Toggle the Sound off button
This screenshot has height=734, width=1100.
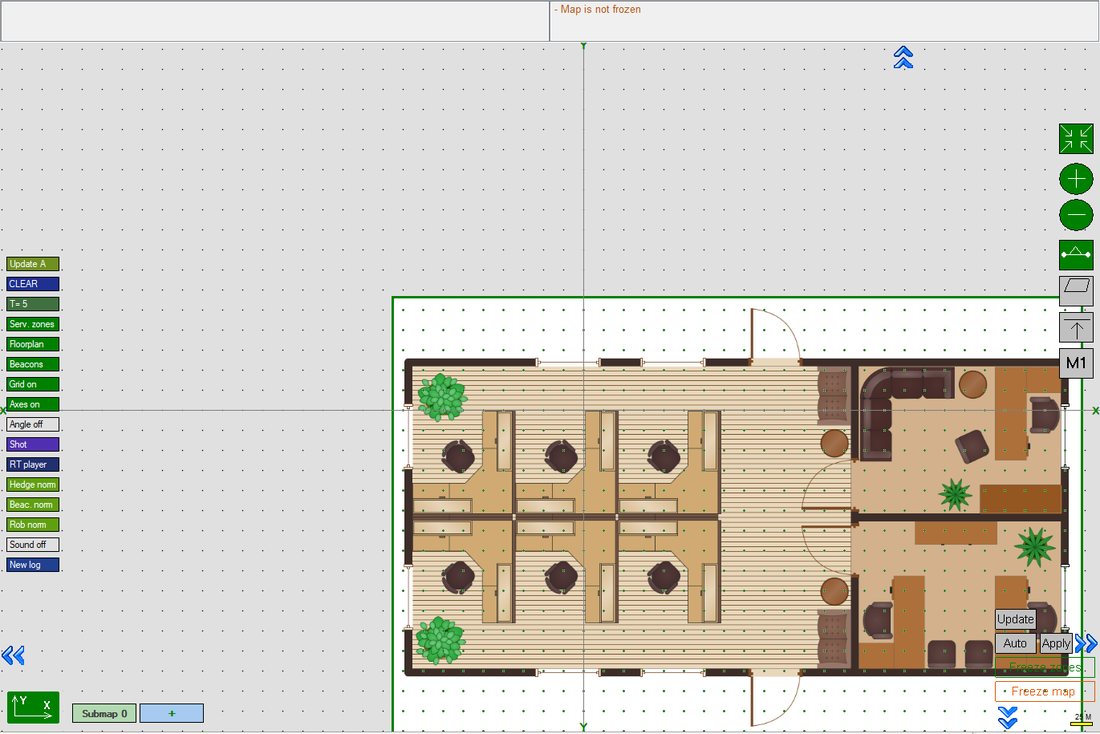[33, 545]
